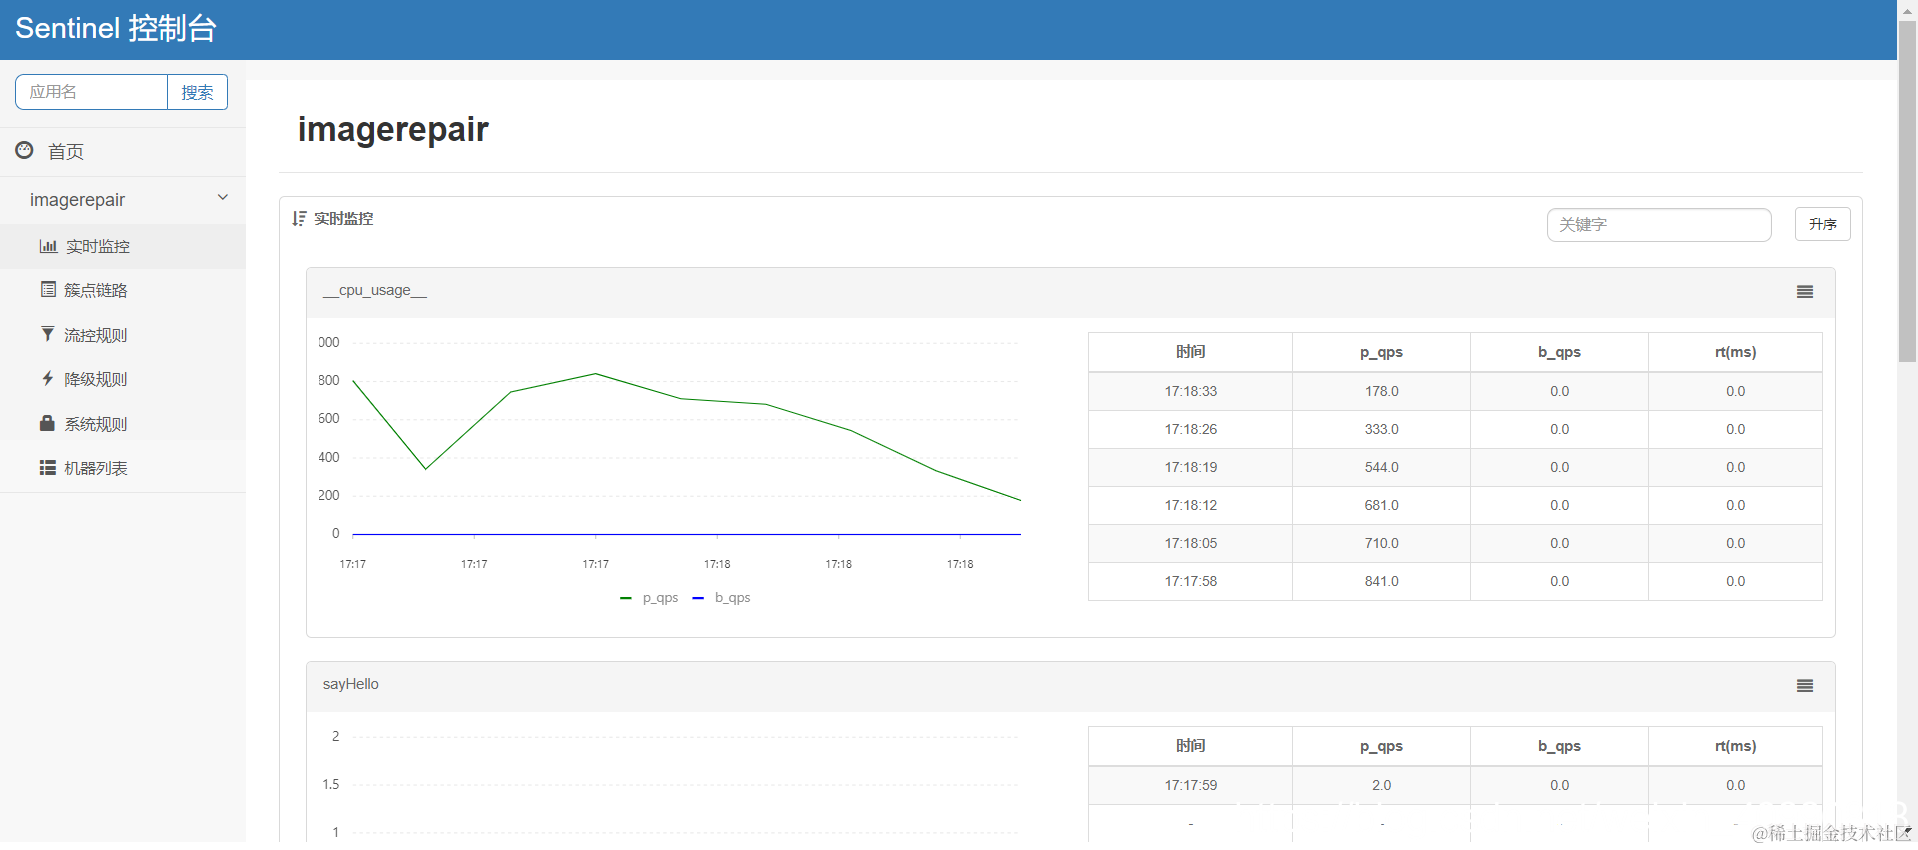This screenshot has height=850, width=1918.
Task: Open the hamburger menu on sayHello panel
Action: [1805, 686]
